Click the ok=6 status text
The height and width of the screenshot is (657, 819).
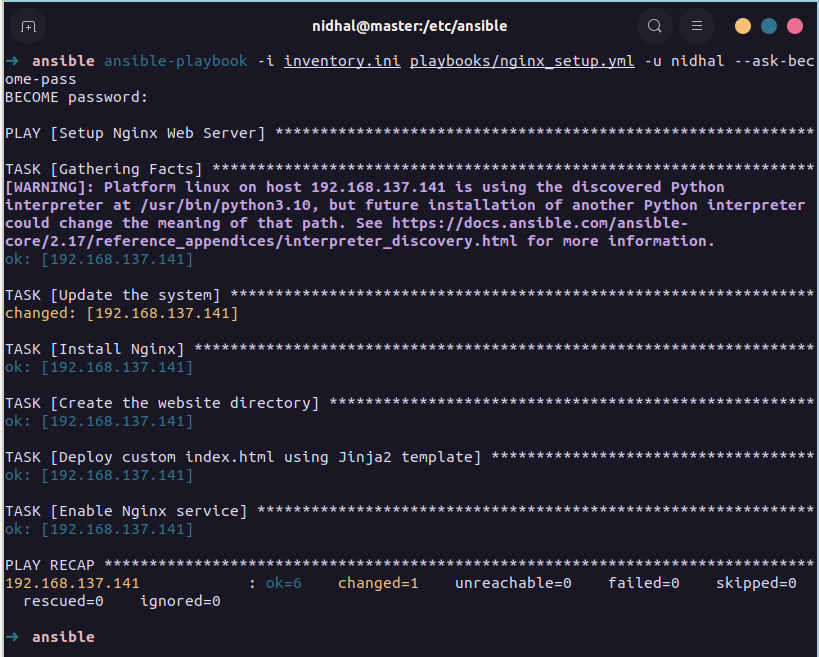[x=283, y=582]
